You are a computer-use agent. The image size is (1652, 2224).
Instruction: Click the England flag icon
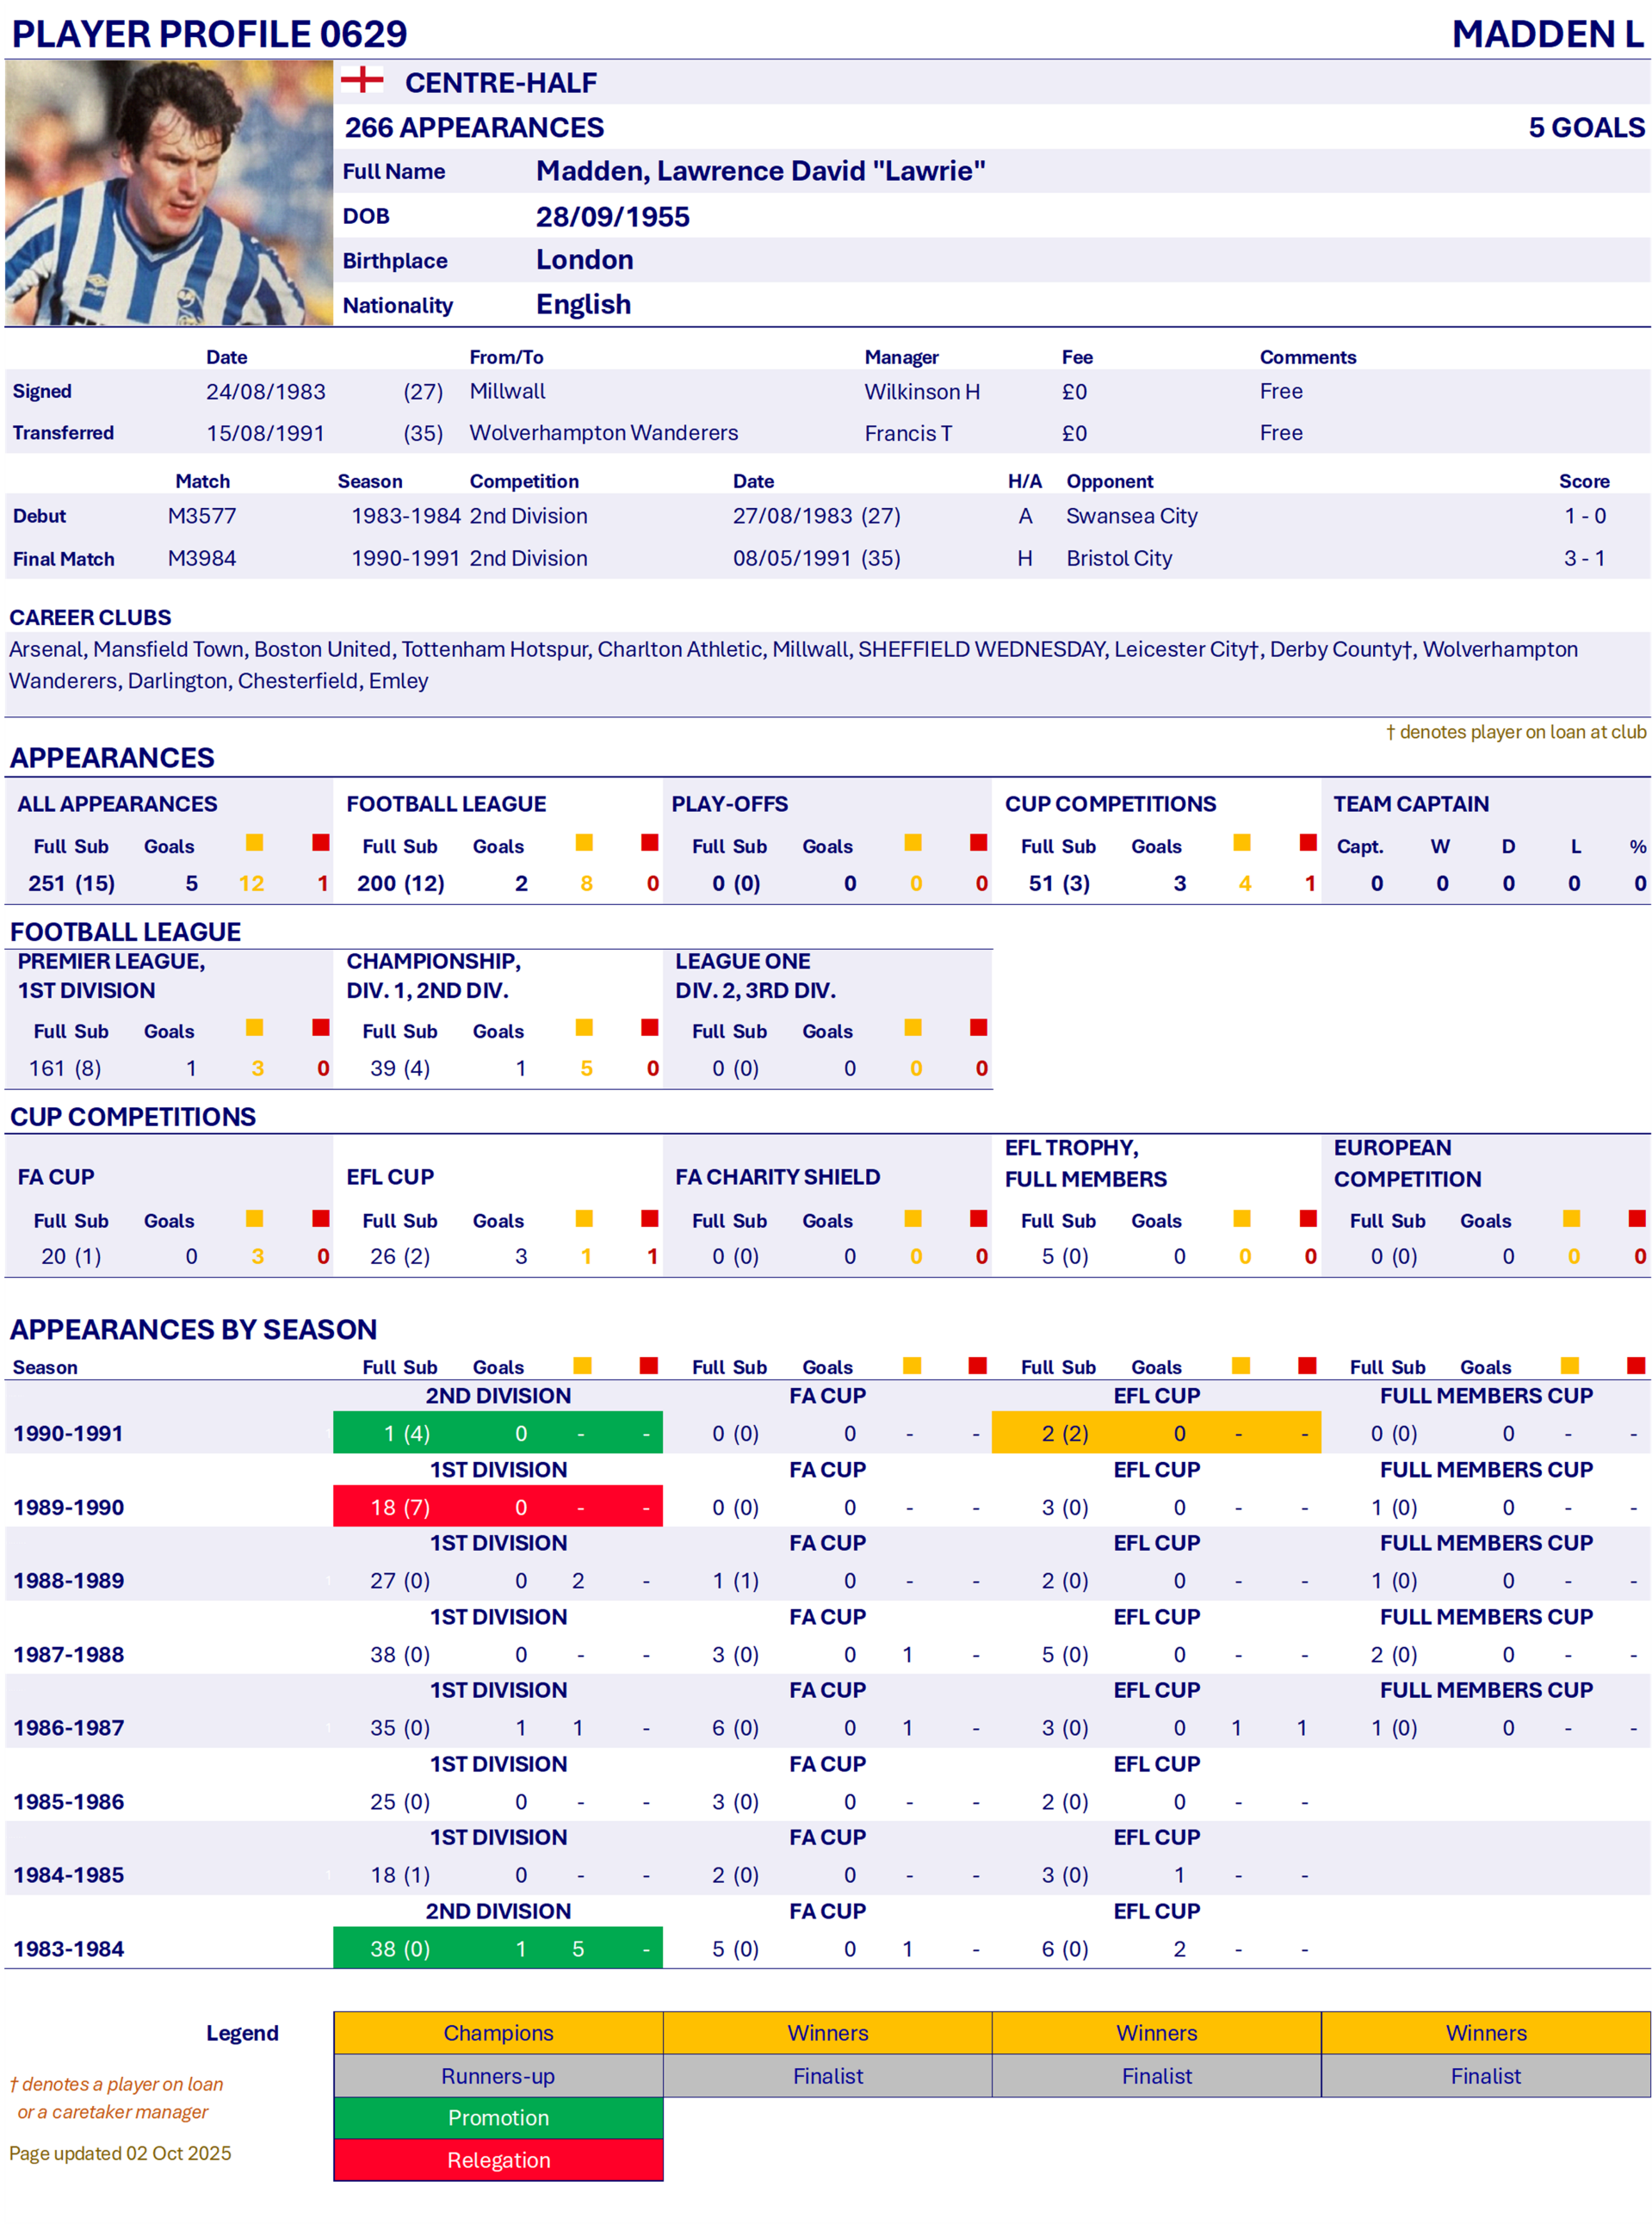[x=362, y=80]
